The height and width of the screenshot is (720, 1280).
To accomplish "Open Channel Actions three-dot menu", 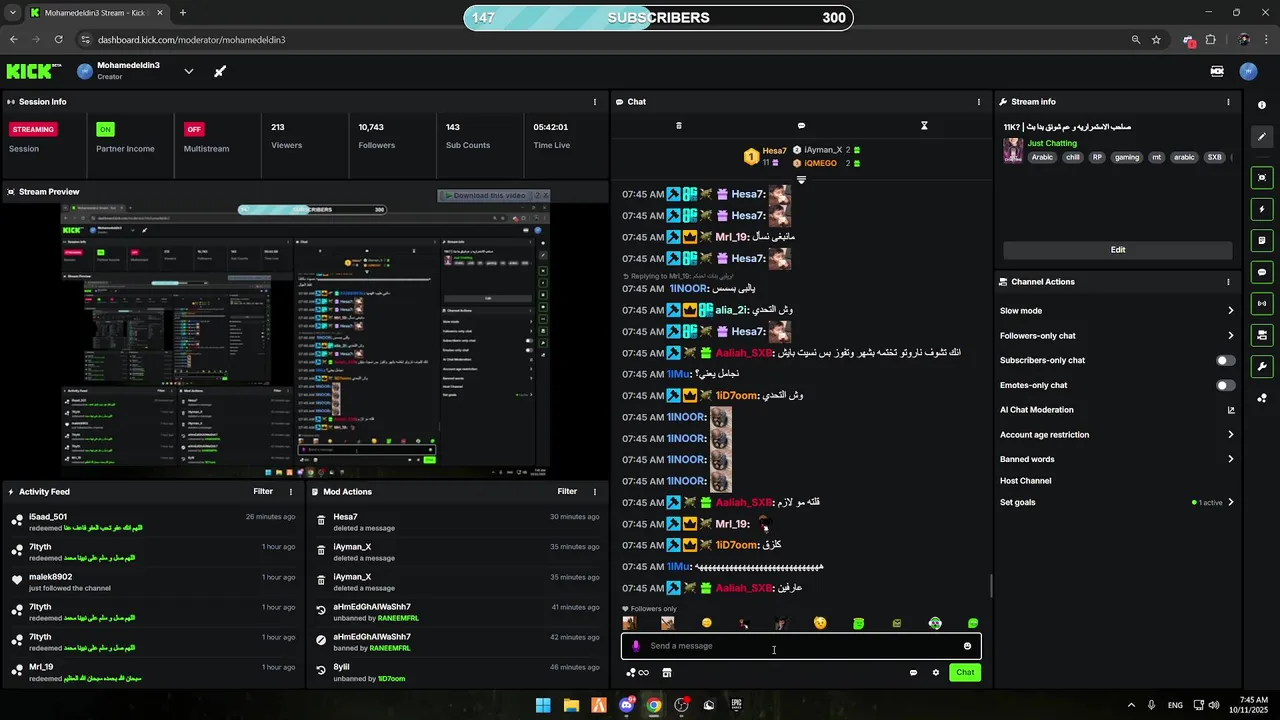I will 1229,282.
